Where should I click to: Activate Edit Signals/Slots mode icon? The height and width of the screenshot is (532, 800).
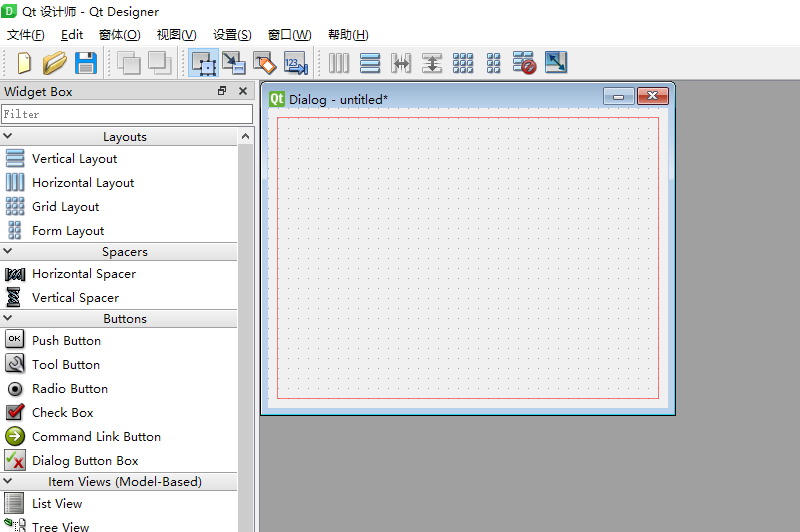tap(234, 63)
